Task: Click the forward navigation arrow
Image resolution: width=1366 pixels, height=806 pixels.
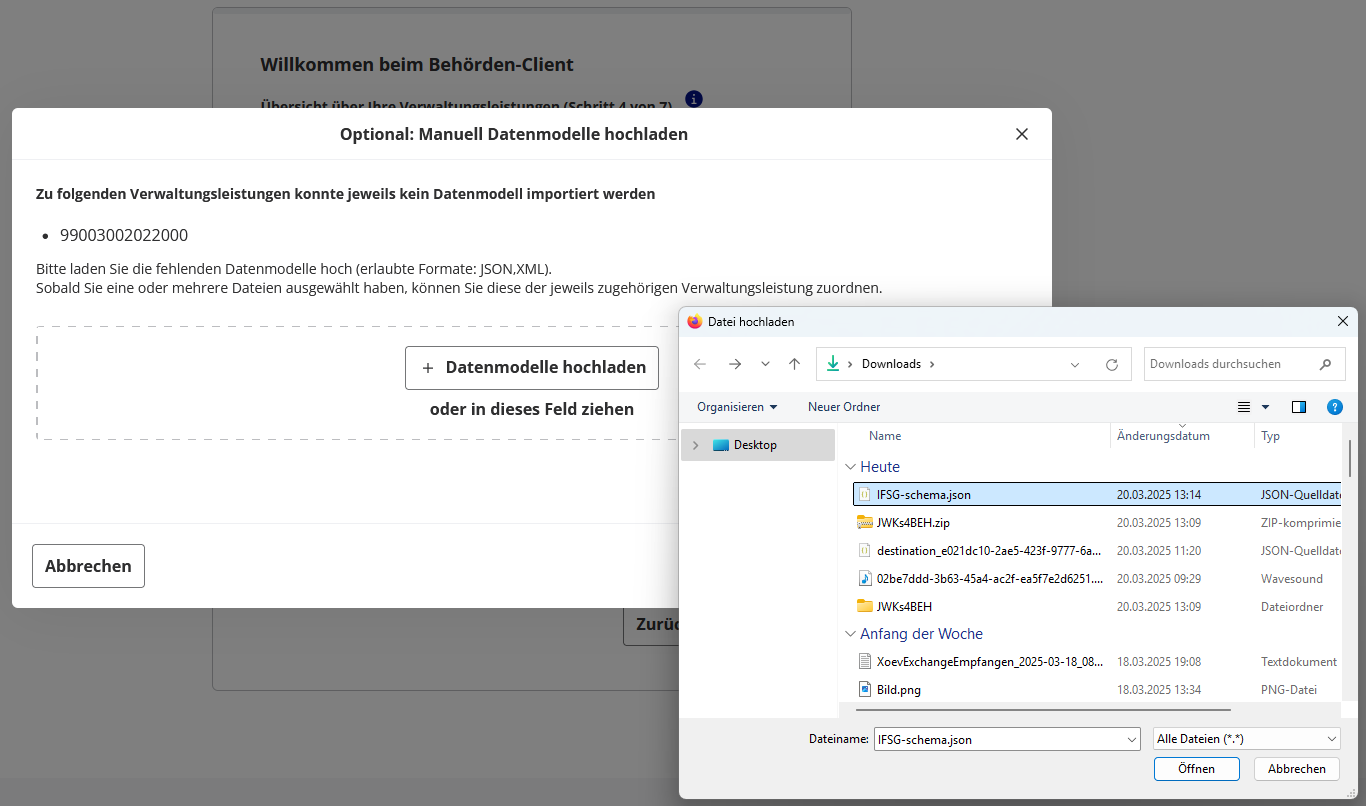Action: (x=735, y=364)
